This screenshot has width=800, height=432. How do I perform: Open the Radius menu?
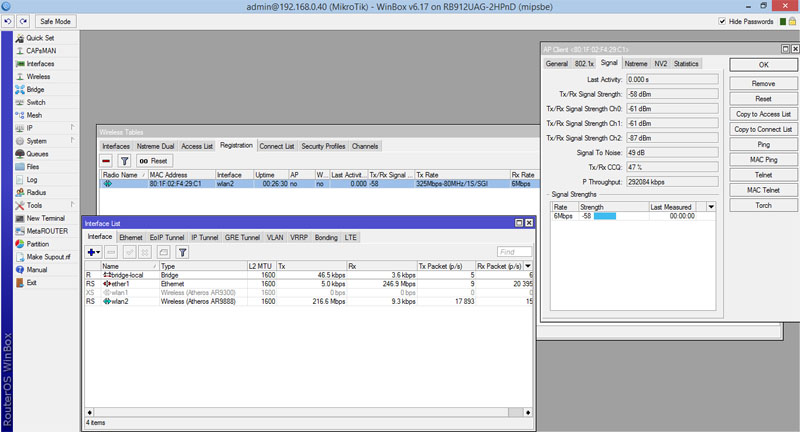[36, 192]
